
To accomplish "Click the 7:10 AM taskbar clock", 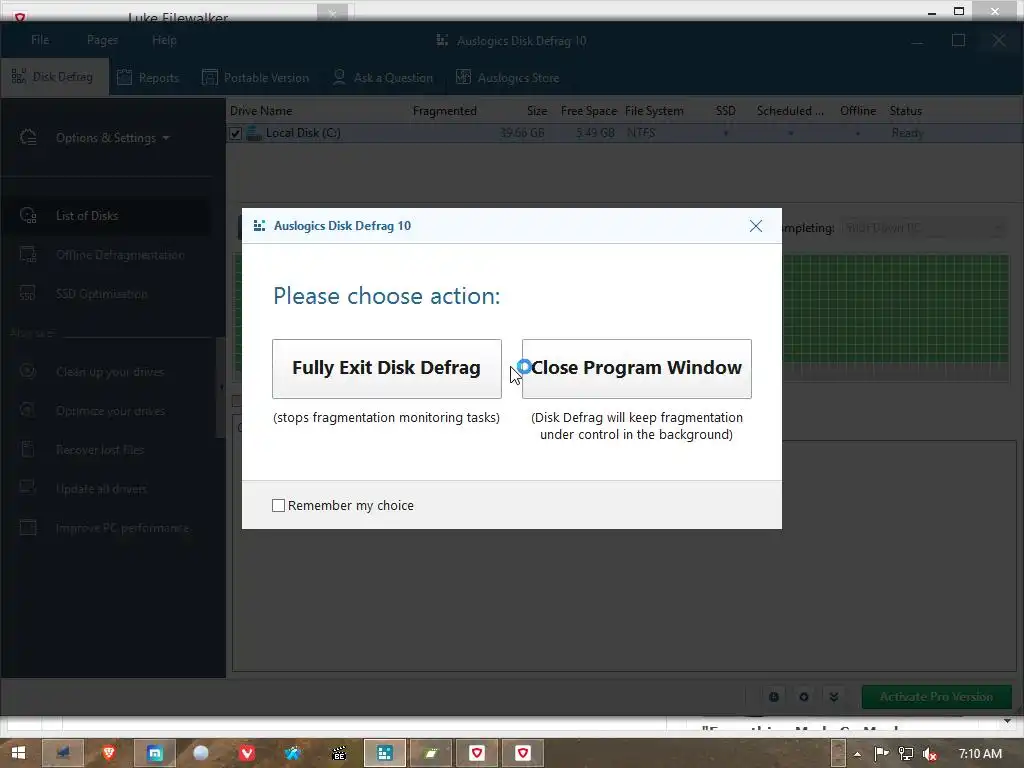I will coord(980,754).
